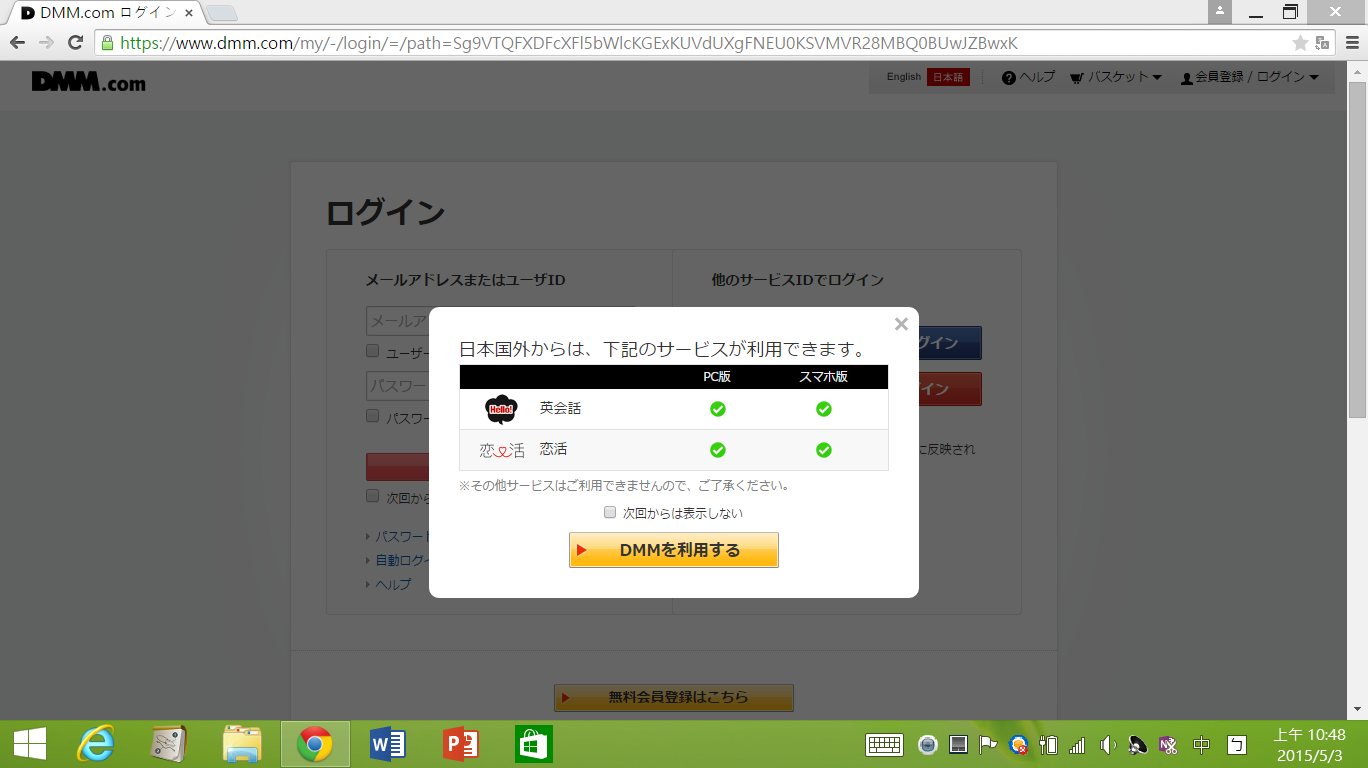
Task: Click the 英会話 Hello! speech bubble icon
Action: (501, 409)
